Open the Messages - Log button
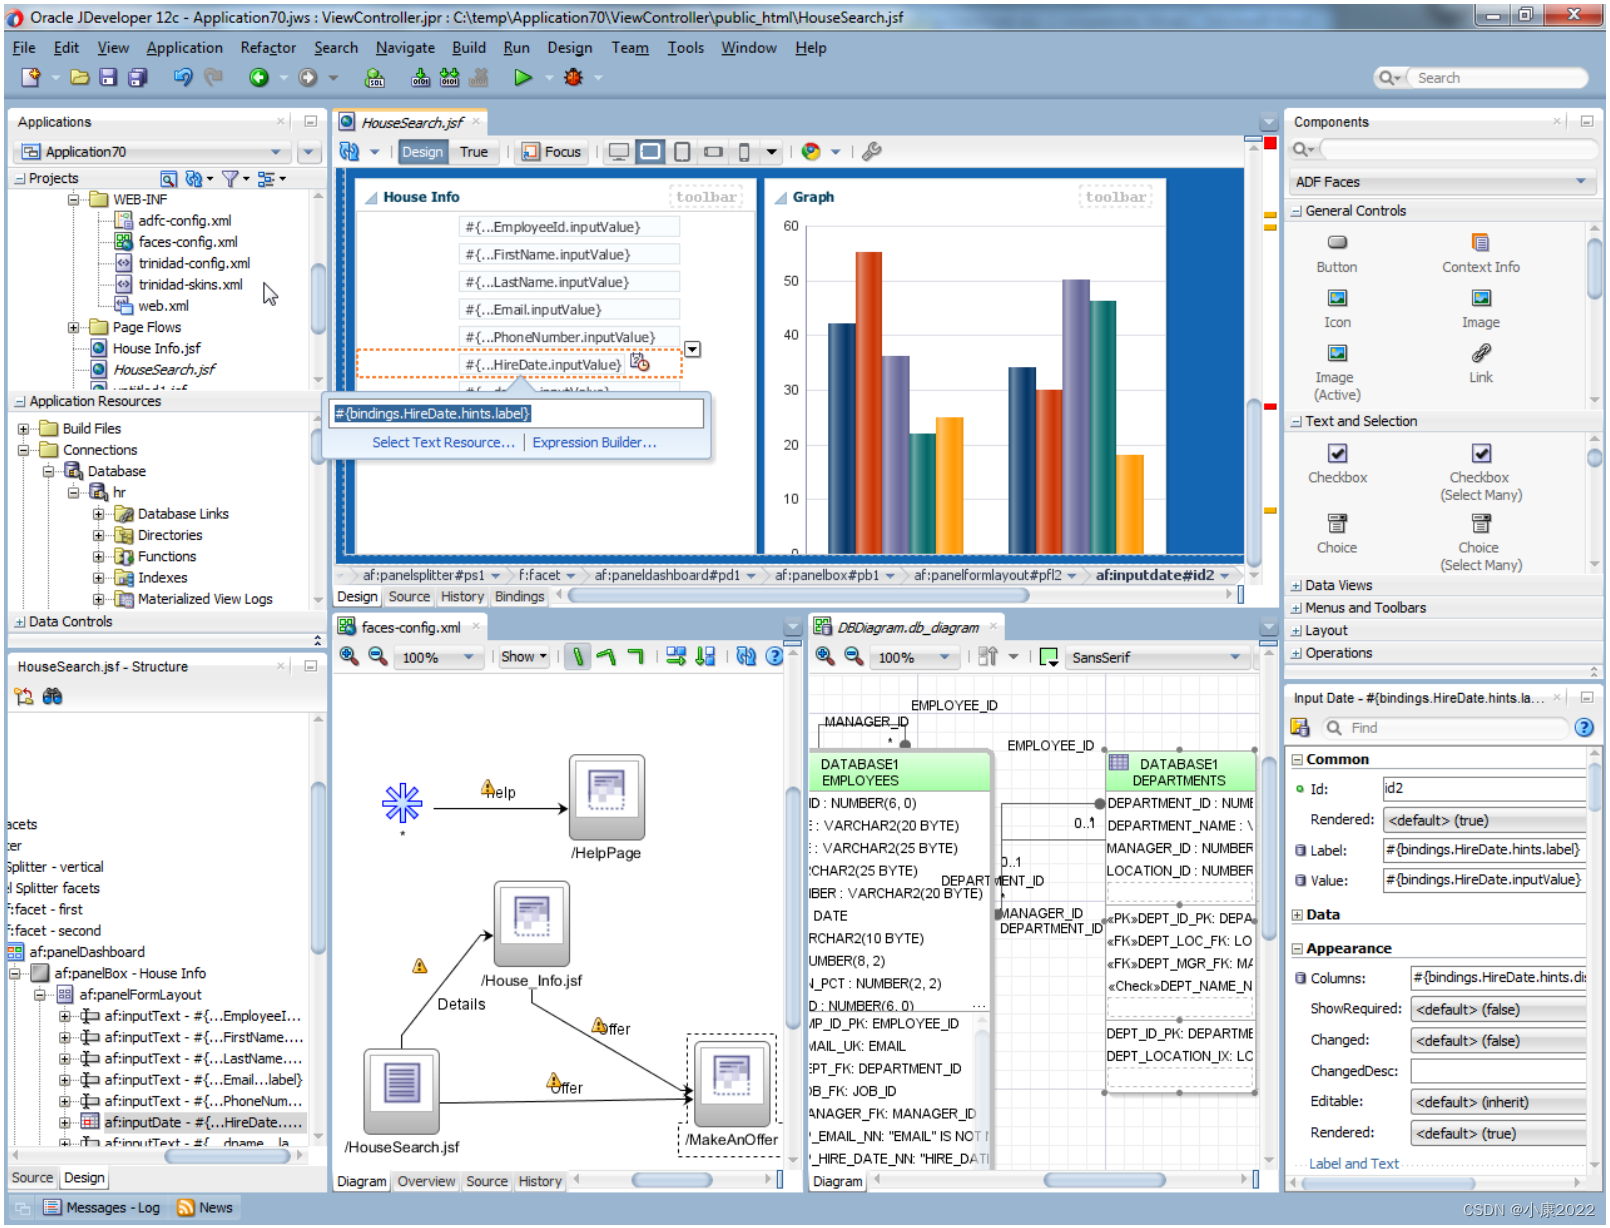The image size is (1610, 1228). click(102, 1208)
